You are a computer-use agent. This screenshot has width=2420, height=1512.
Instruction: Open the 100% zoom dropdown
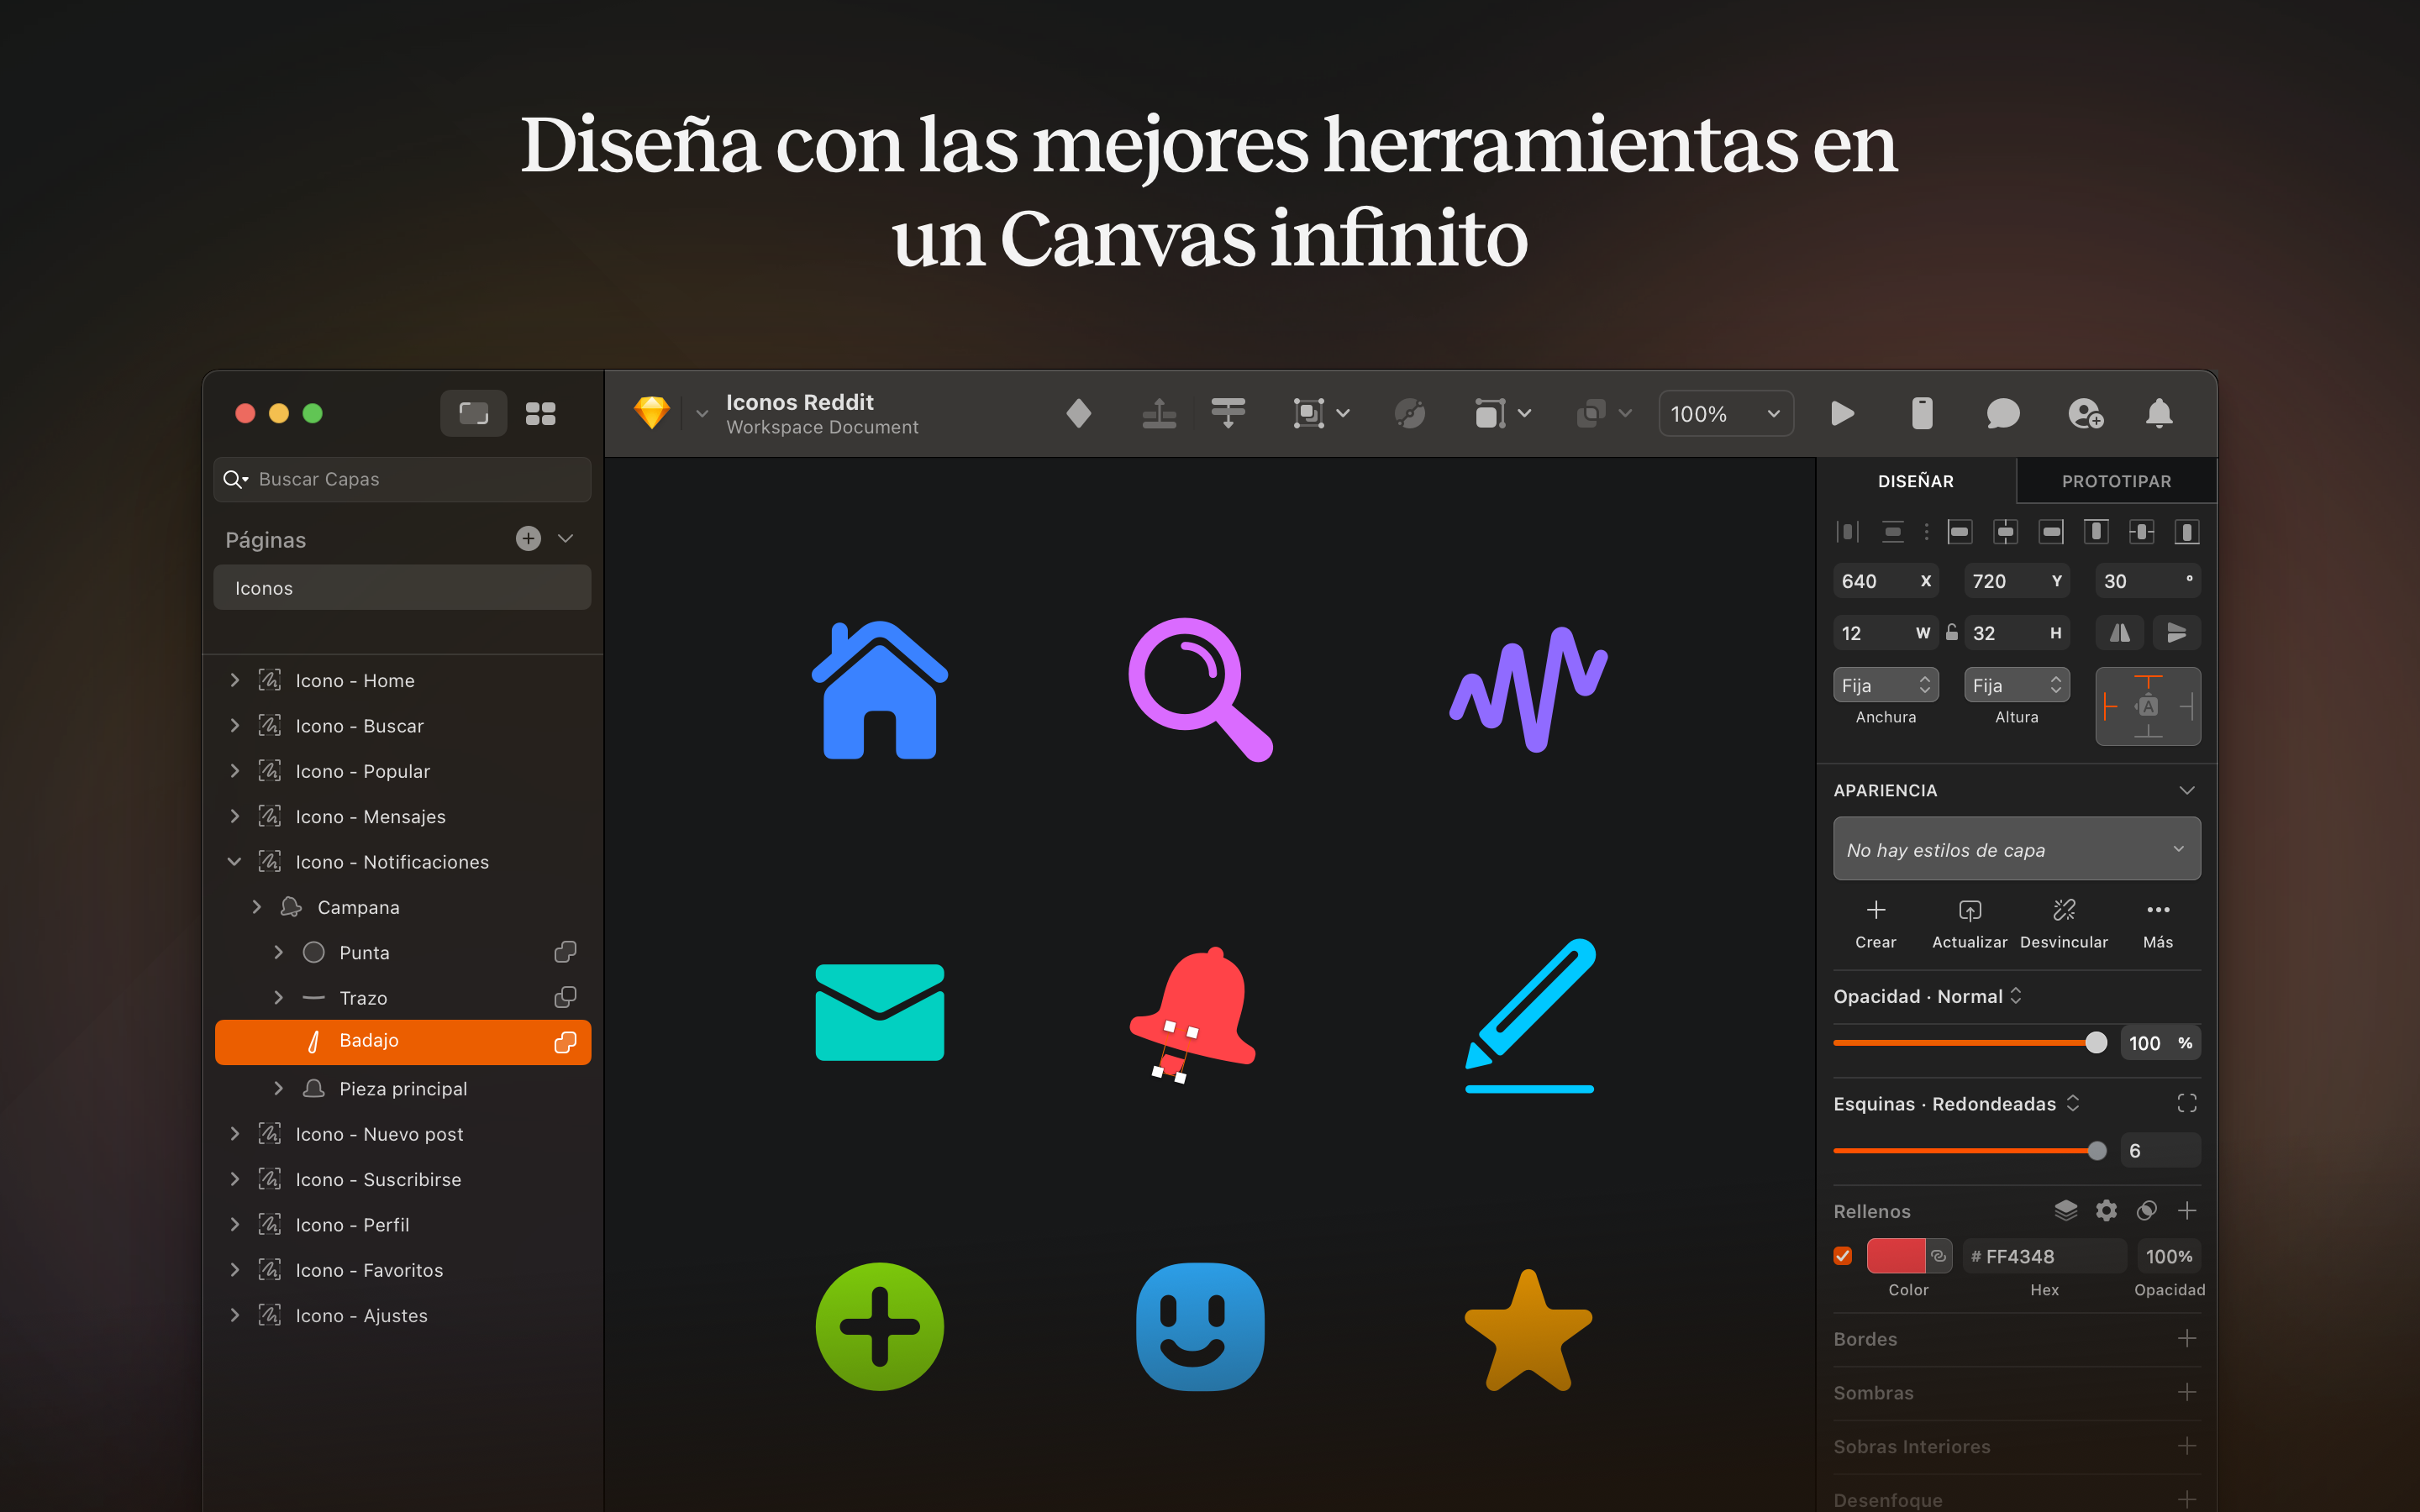(x=1725, y=413)
